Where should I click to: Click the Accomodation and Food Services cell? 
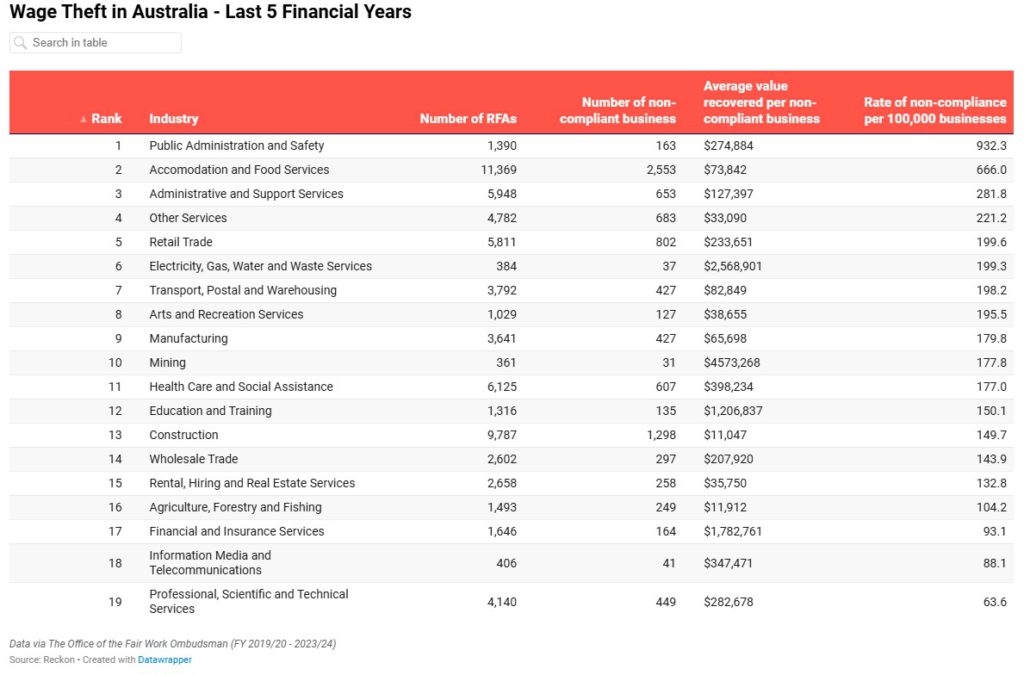click(239, 170)
